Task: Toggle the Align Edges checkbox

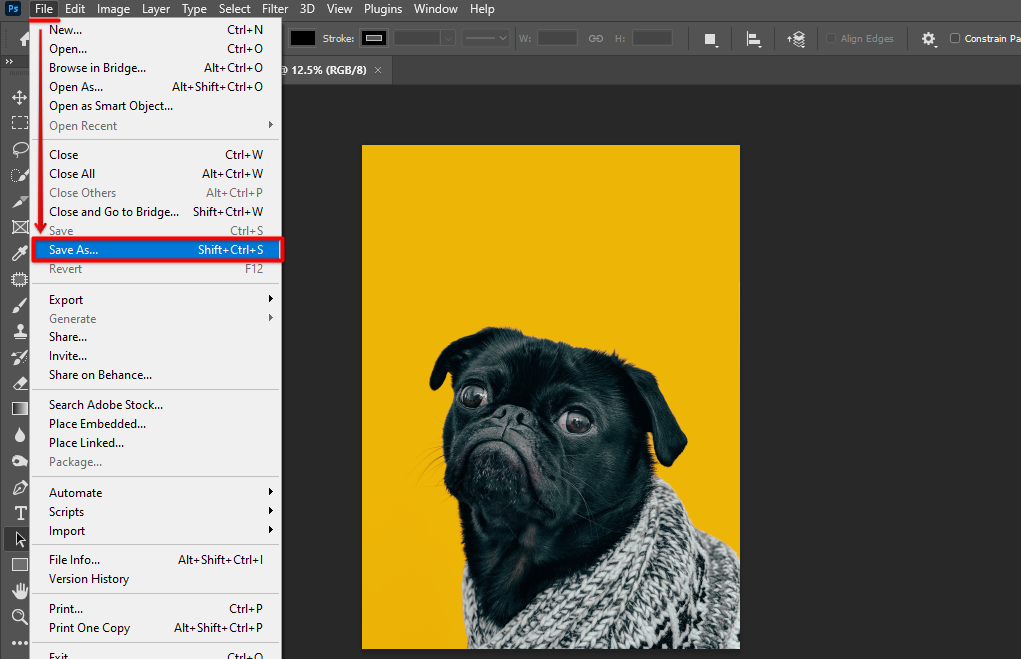Action: [831, 39]
